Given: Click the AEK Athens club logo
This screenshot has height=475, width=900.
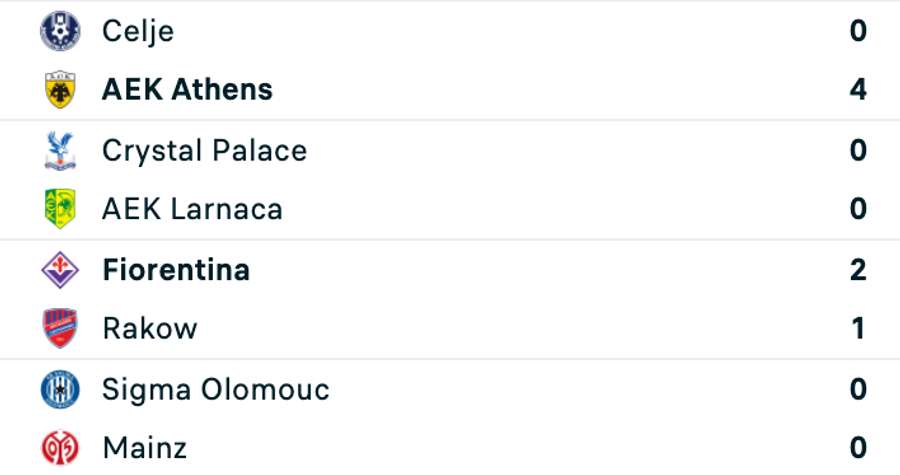Looking at the screenshot, I should [60, 90].
